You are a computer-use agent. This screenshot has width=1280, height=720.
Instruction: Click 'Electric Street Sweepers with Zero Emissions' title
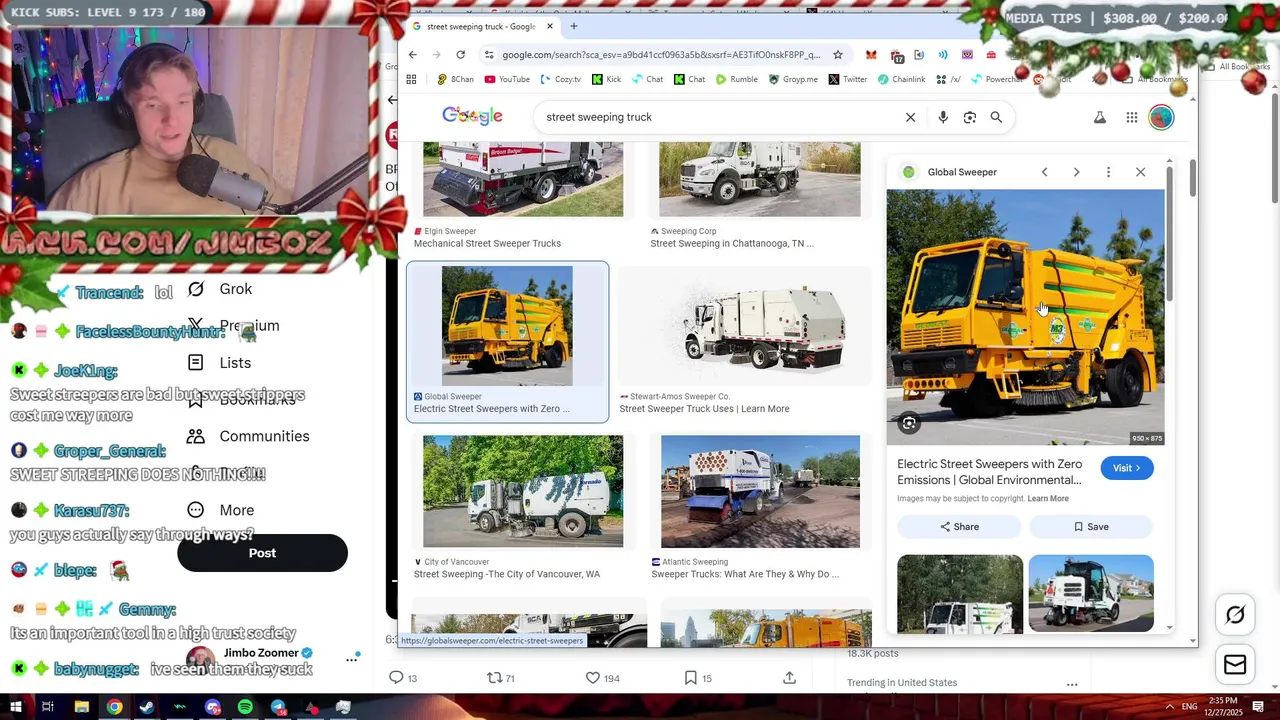(990, 472)
